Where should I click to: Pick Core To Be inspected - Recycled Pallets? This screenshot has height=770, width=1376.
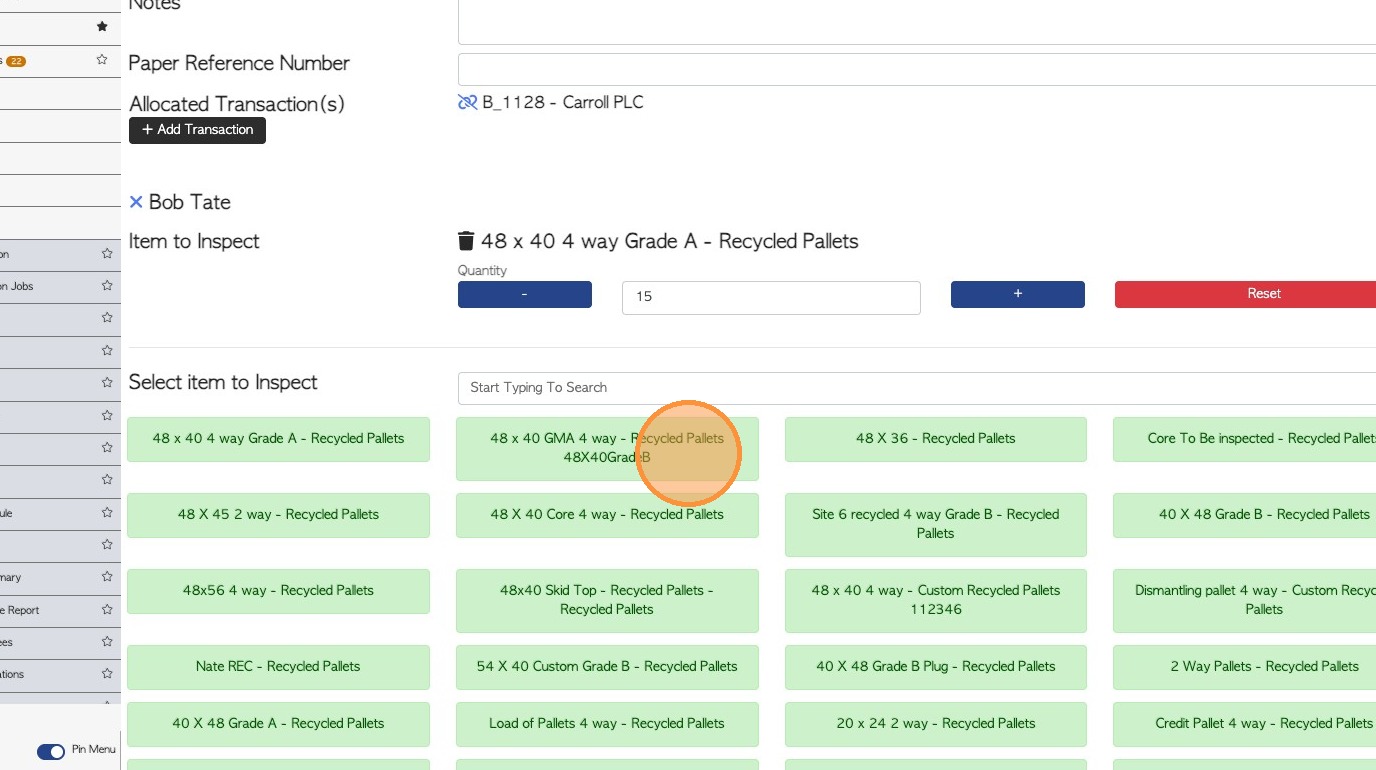click(1245, 439)
